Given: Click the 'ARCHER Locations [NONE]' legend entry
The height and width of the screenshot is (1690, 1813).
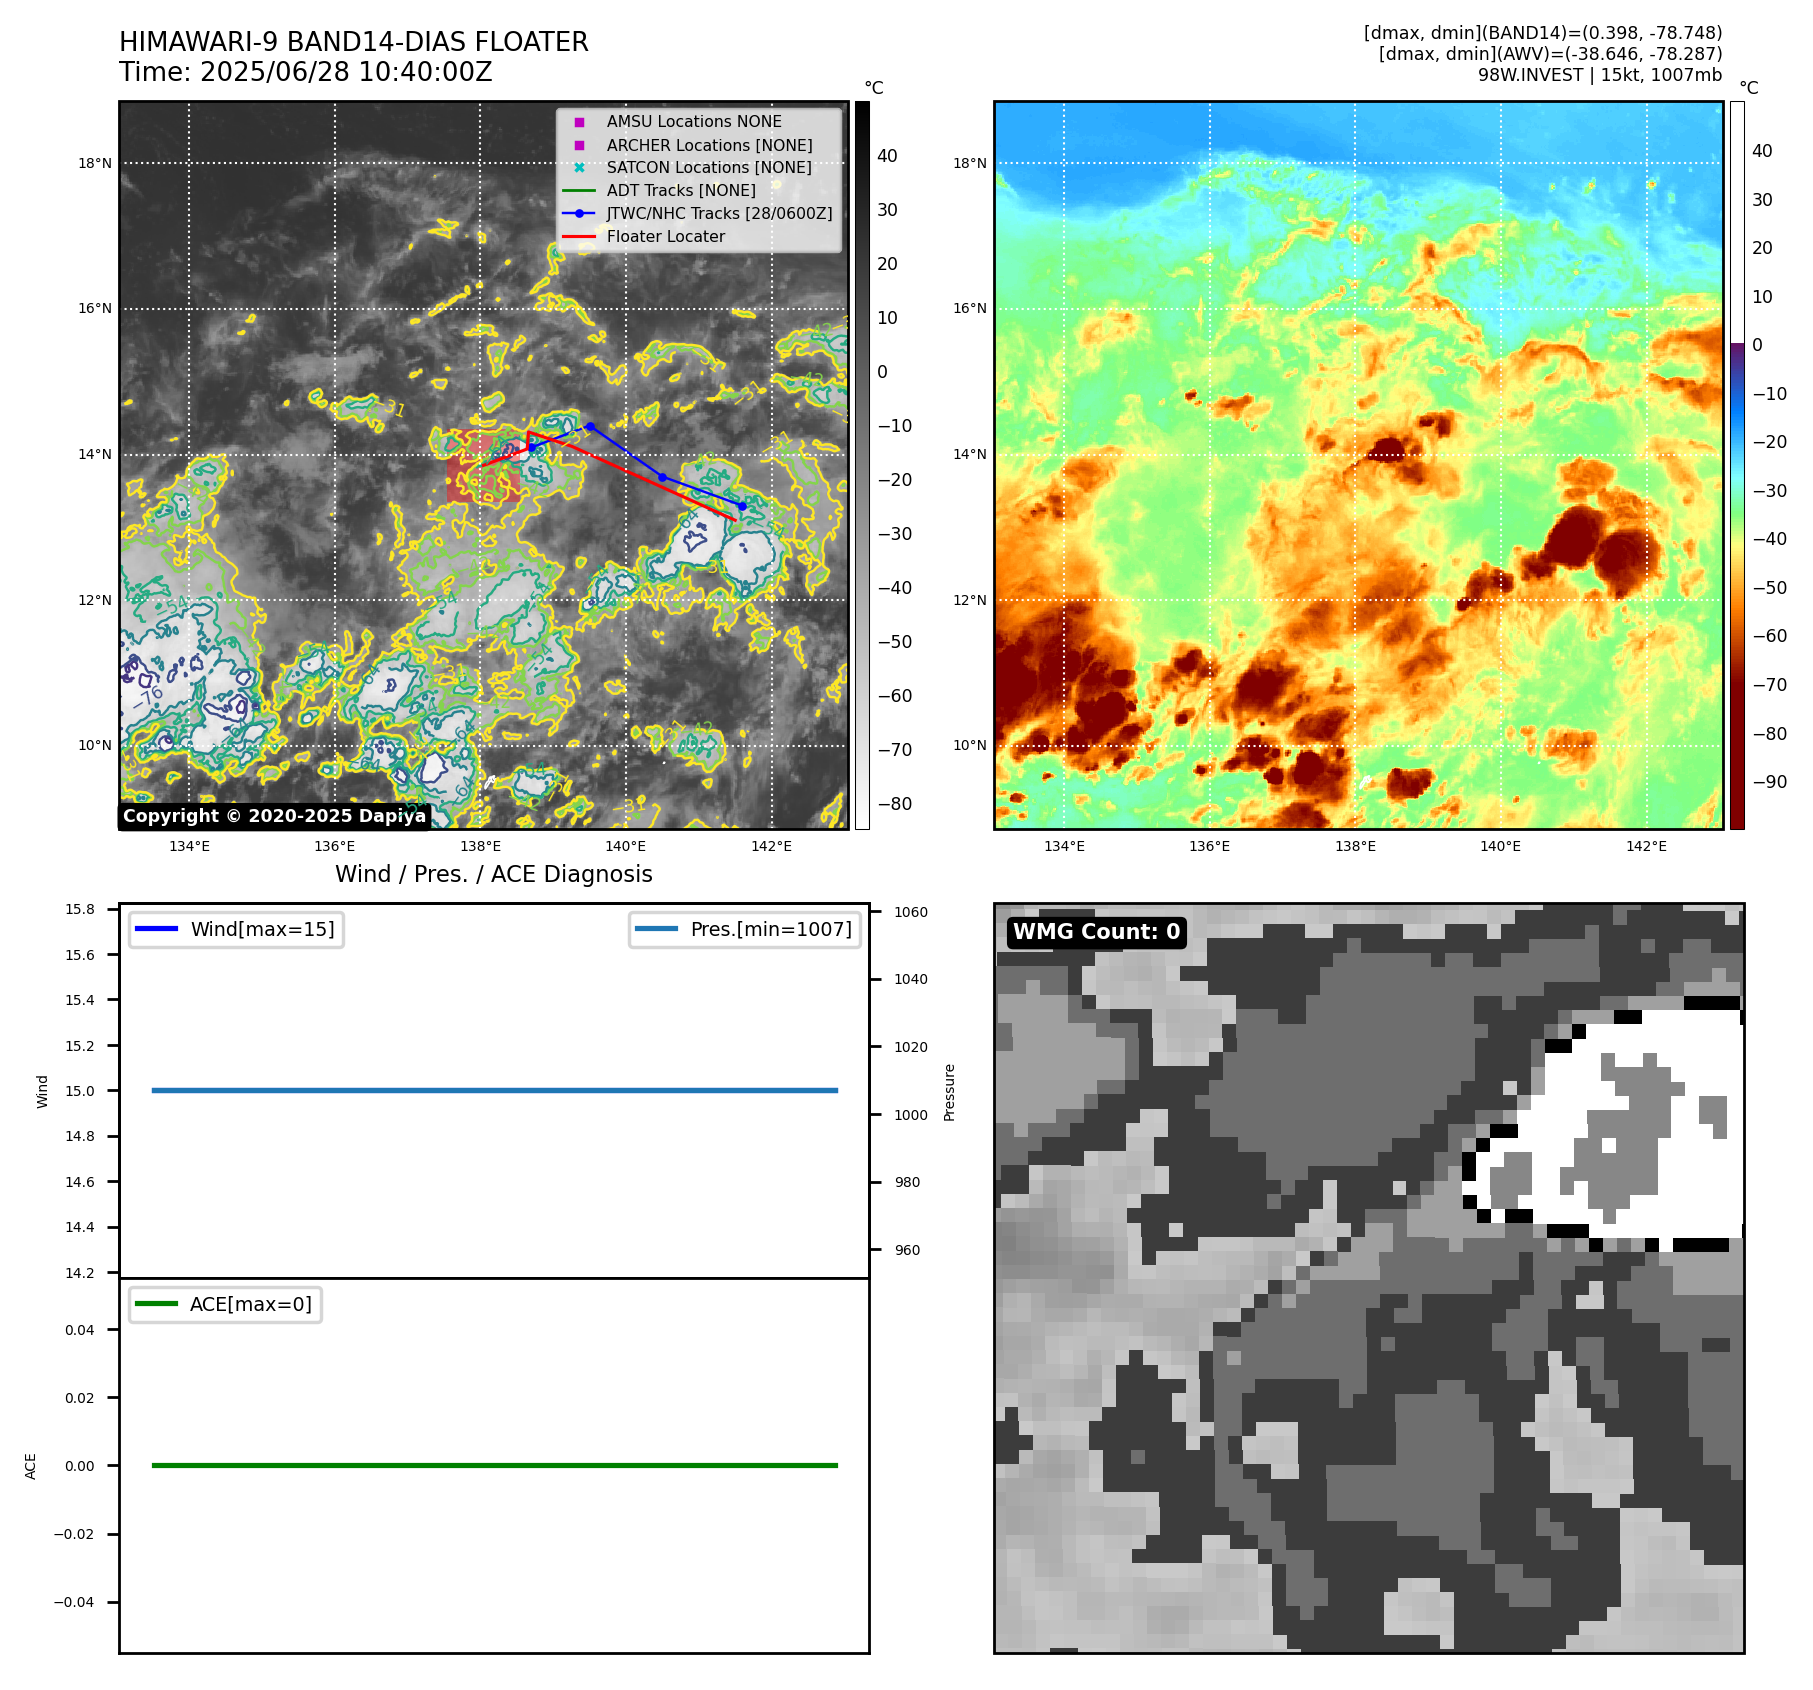Looking at the screenshot, I should (x=709, y=145).
